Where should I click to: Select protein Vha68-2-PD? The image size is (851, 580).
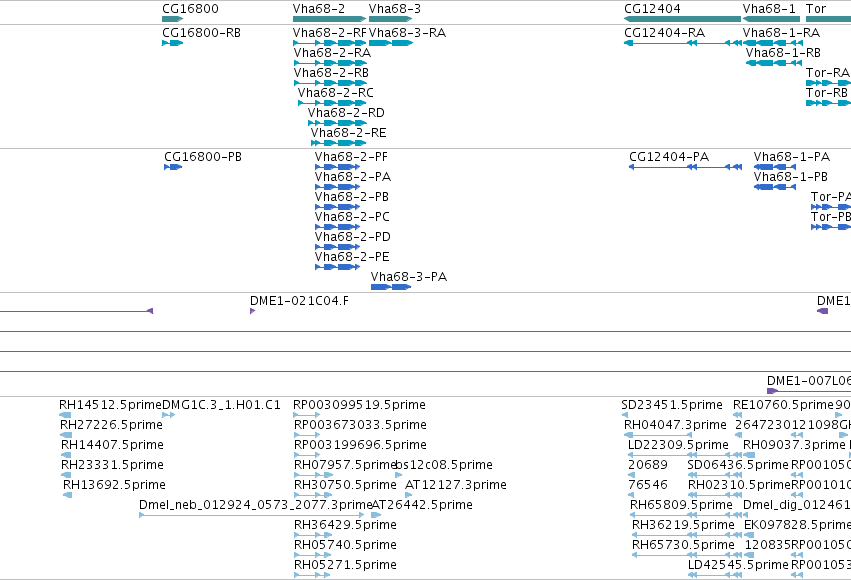click(353, 238)
